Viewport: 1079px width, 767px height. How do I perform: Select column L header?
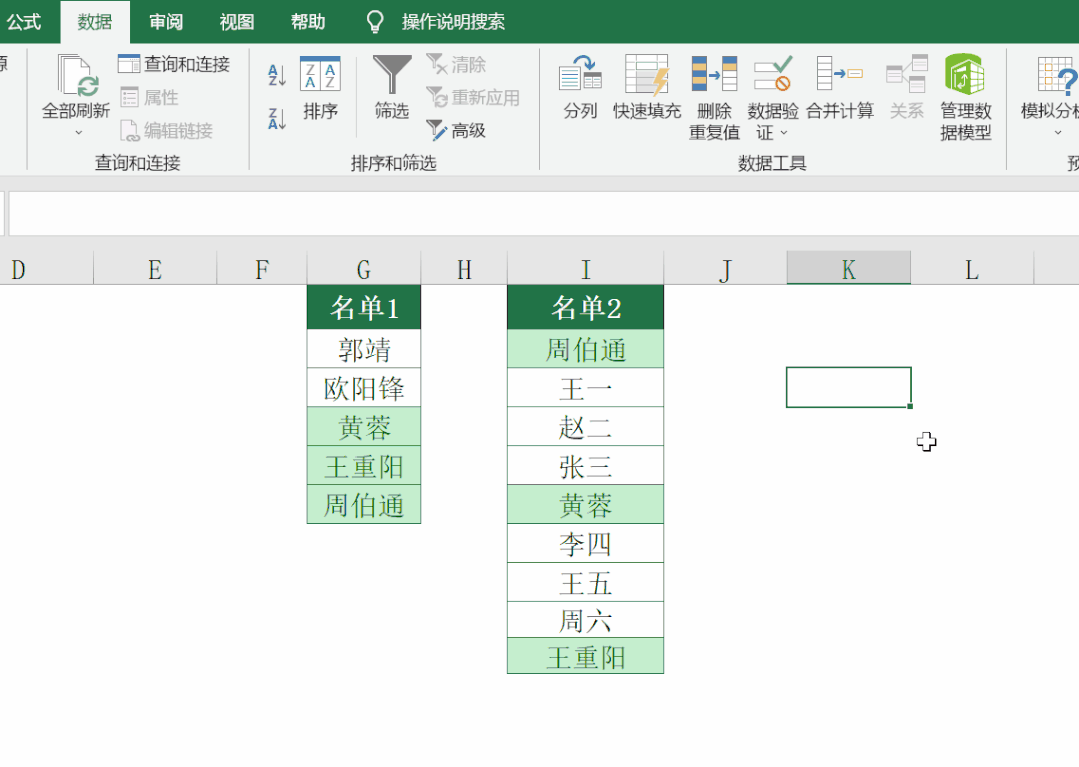972,270
